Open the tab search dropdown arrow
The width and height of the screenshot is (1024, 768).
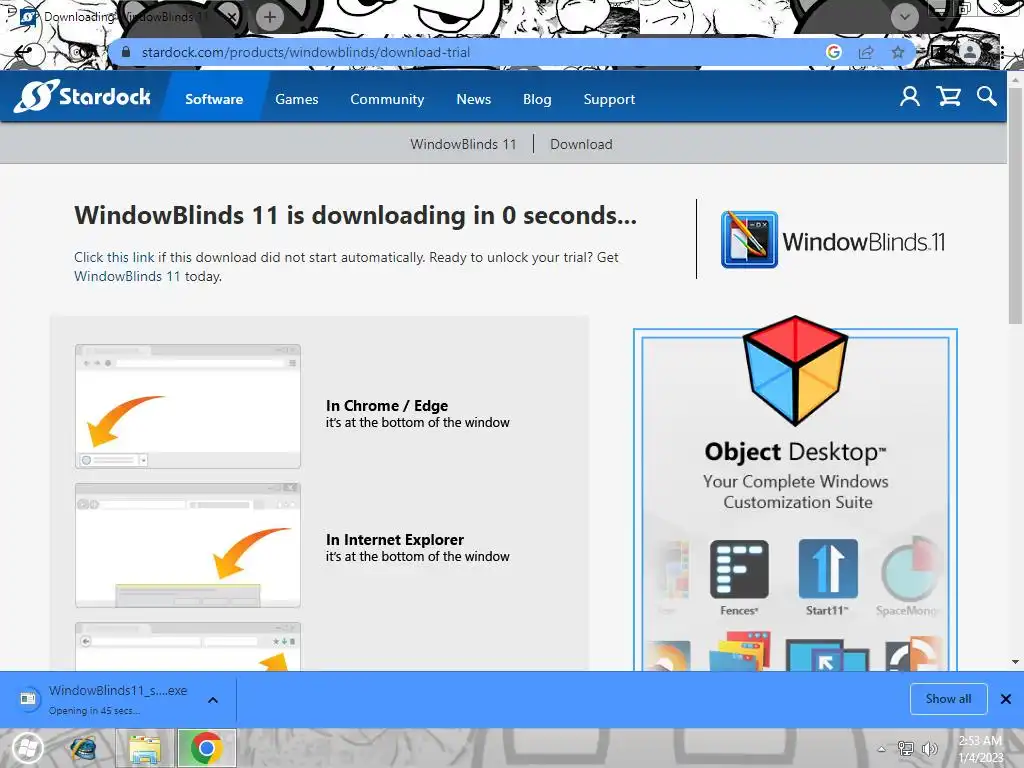pos(904,16)
